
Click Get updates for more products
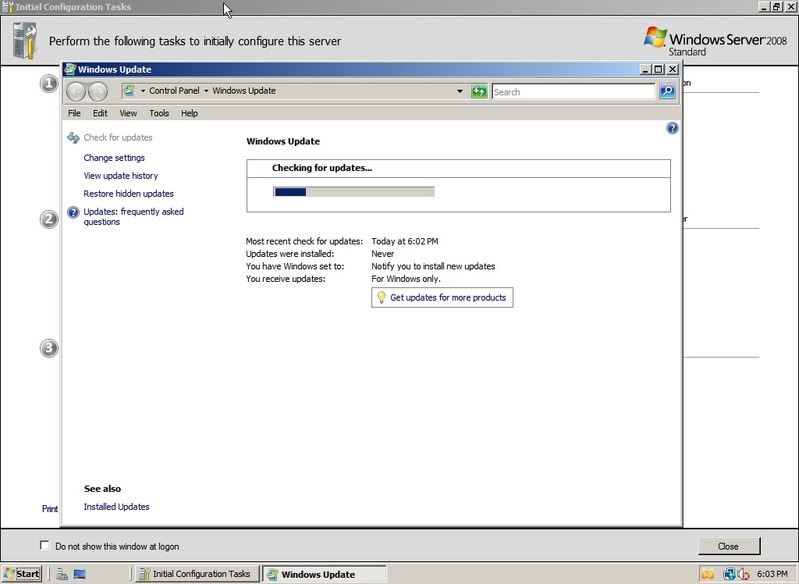click(442, 298)
